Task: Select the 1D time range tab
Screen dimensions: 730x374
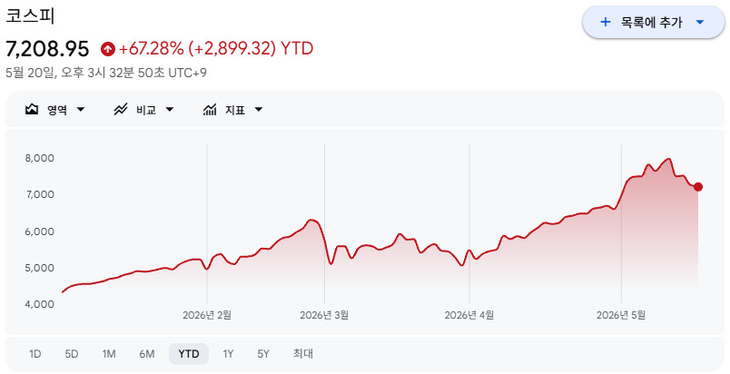Action: (x=35, y=354)
